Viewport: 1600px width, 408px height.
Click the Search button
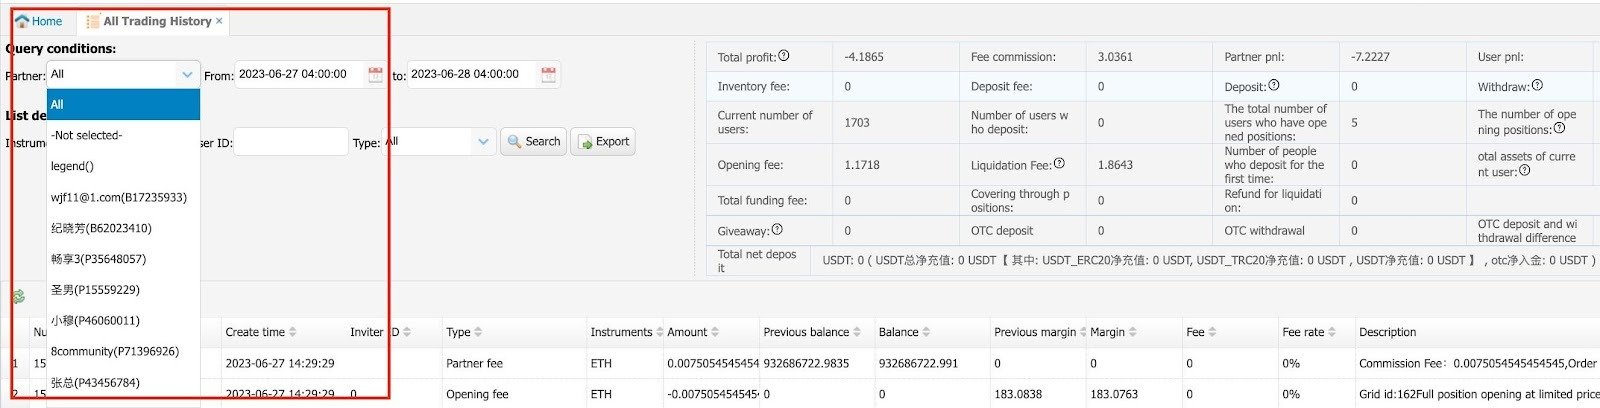point(533,142)
